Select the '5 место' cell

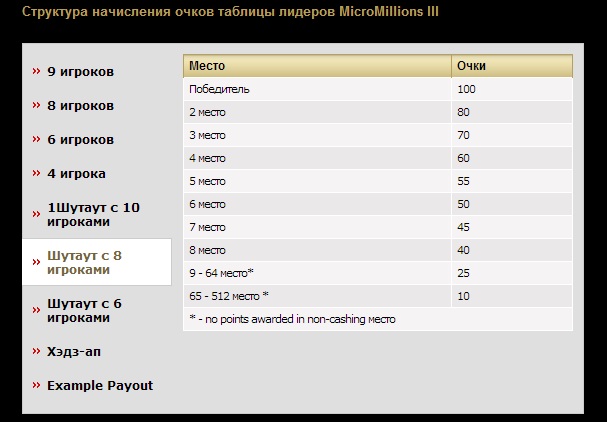317,181
